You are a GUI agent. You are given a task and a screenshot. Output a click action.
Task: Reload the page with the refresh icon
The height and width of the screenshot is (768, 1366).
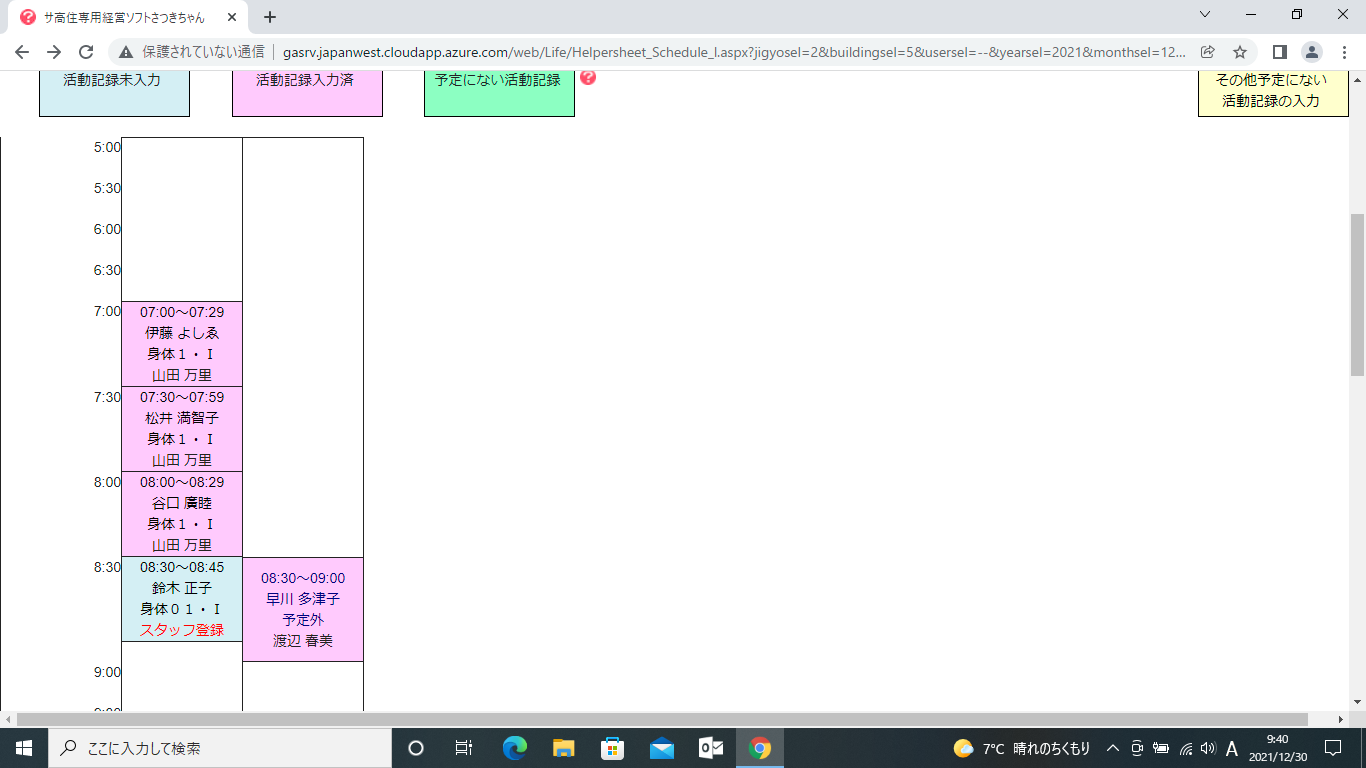pyautogui.click(x=86, y=52)
